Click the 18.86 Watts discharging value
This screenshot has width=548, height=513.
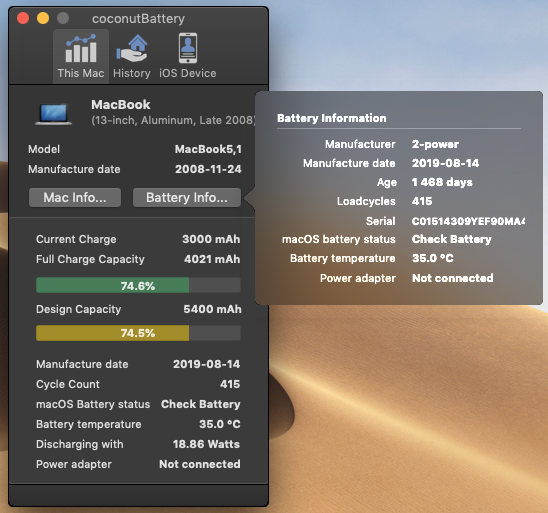coord(207,444)
